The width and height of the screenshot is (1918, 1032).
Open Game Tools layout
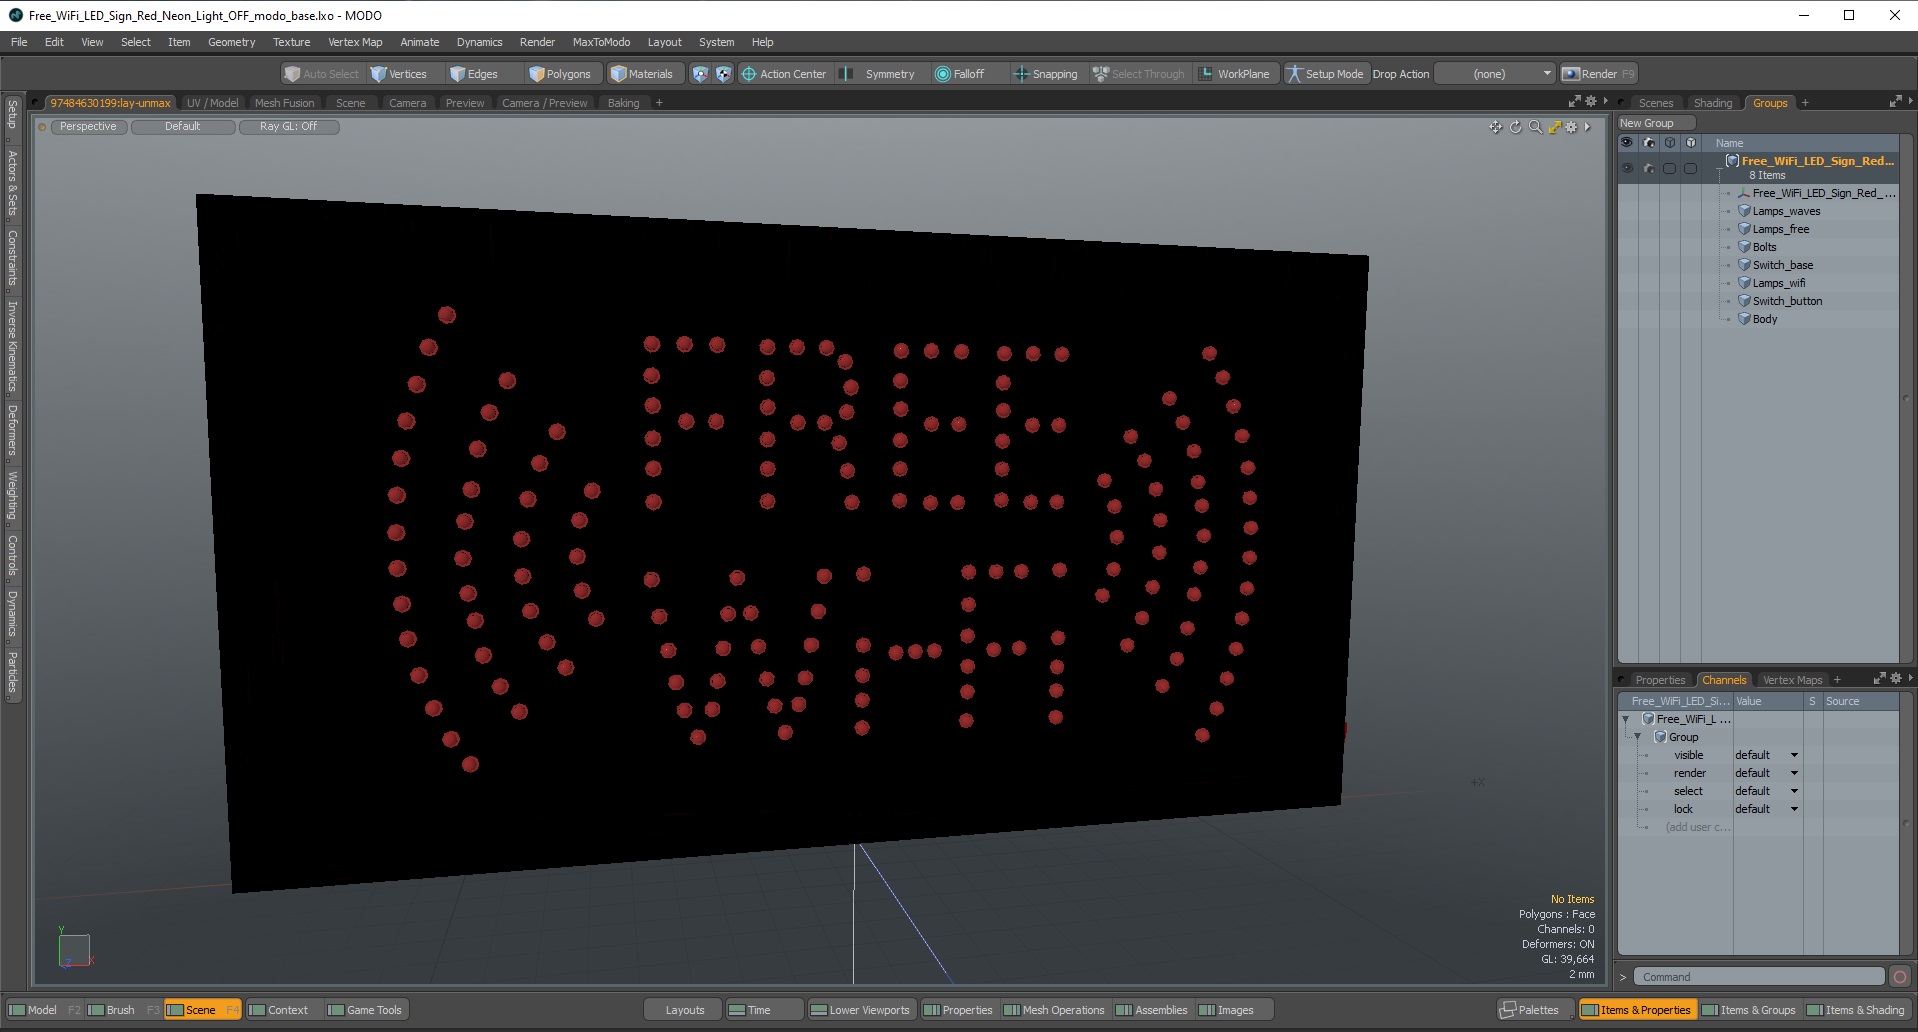click(365, 1010)
